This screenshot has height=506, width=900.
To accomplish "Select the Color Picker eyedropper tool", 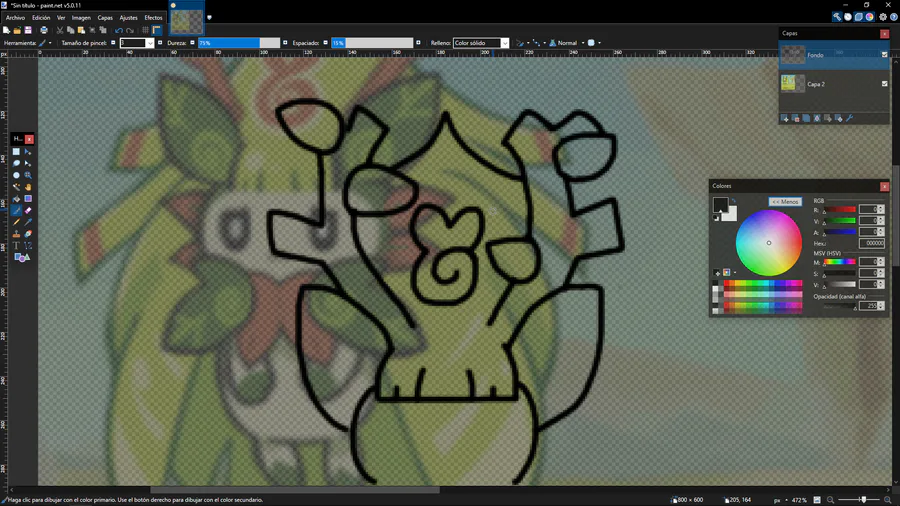I will (x=28, y=222).
